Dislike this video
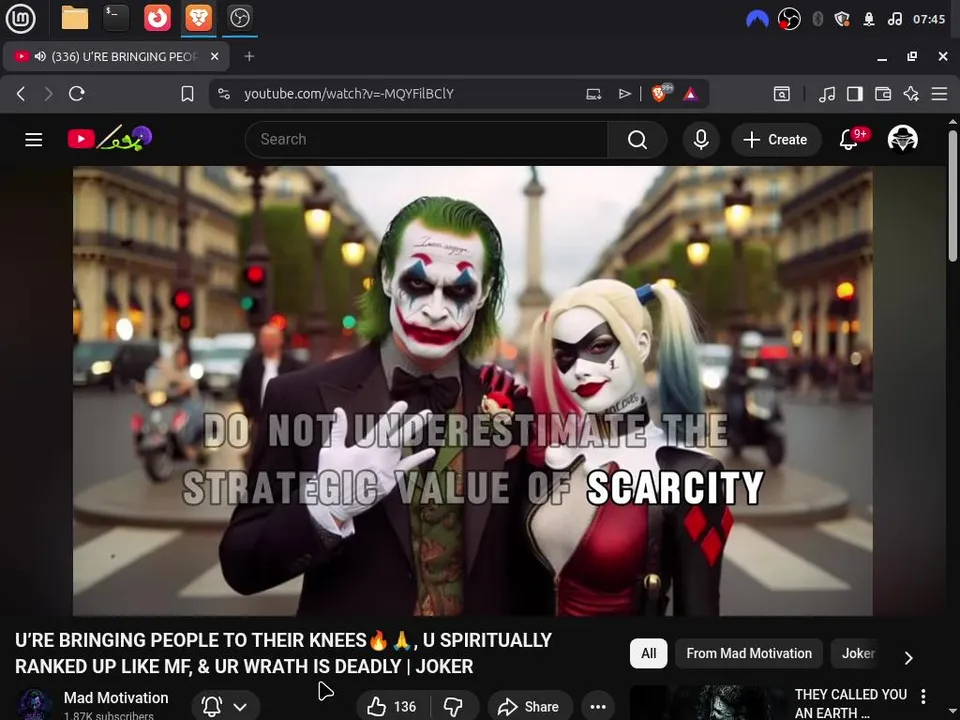 pyautogui.click(x=454, y=707)
